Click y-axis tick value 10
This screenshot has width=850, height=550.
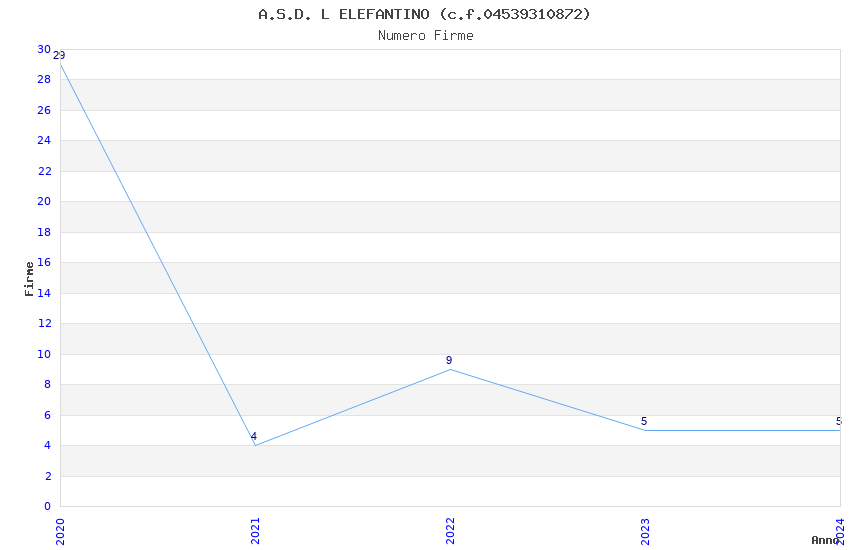(x=44, y=354)
